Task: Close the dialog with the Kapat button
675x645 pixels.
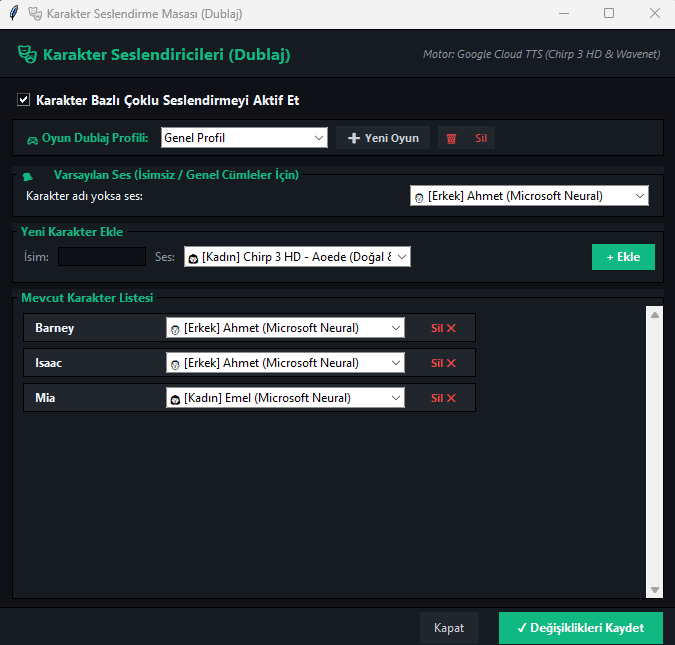Action: (x=449, y=628)
